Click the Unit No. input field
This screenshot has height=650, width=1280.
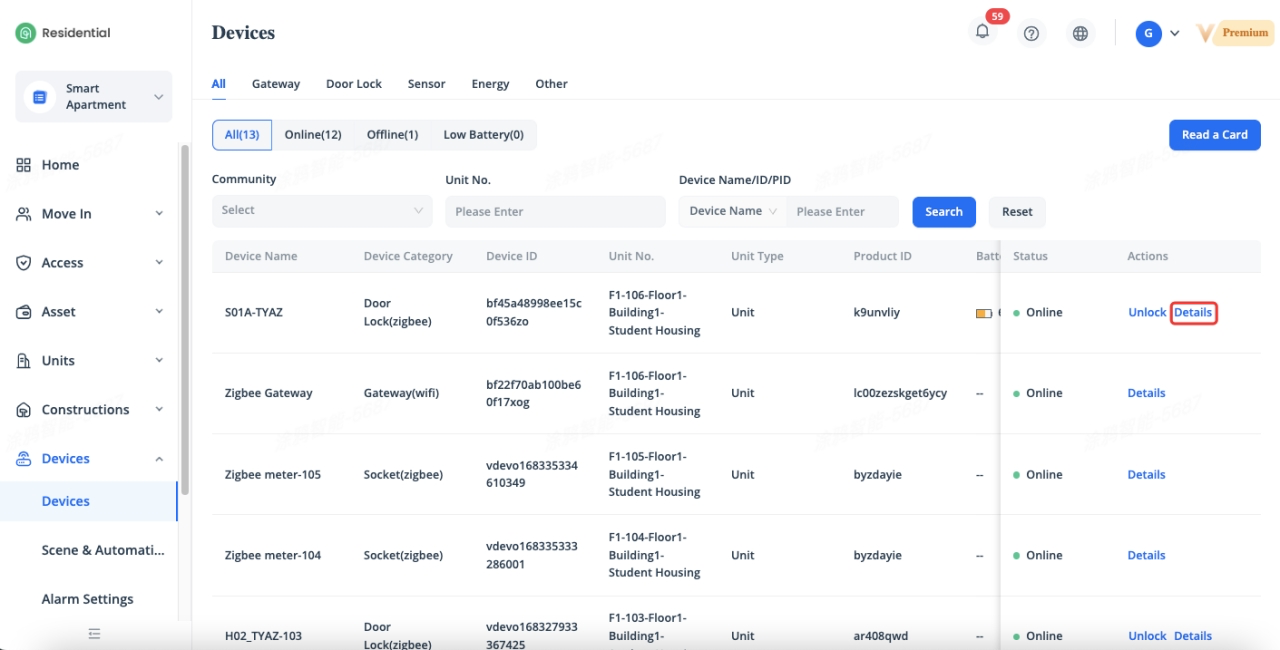[x=555, y=211]
